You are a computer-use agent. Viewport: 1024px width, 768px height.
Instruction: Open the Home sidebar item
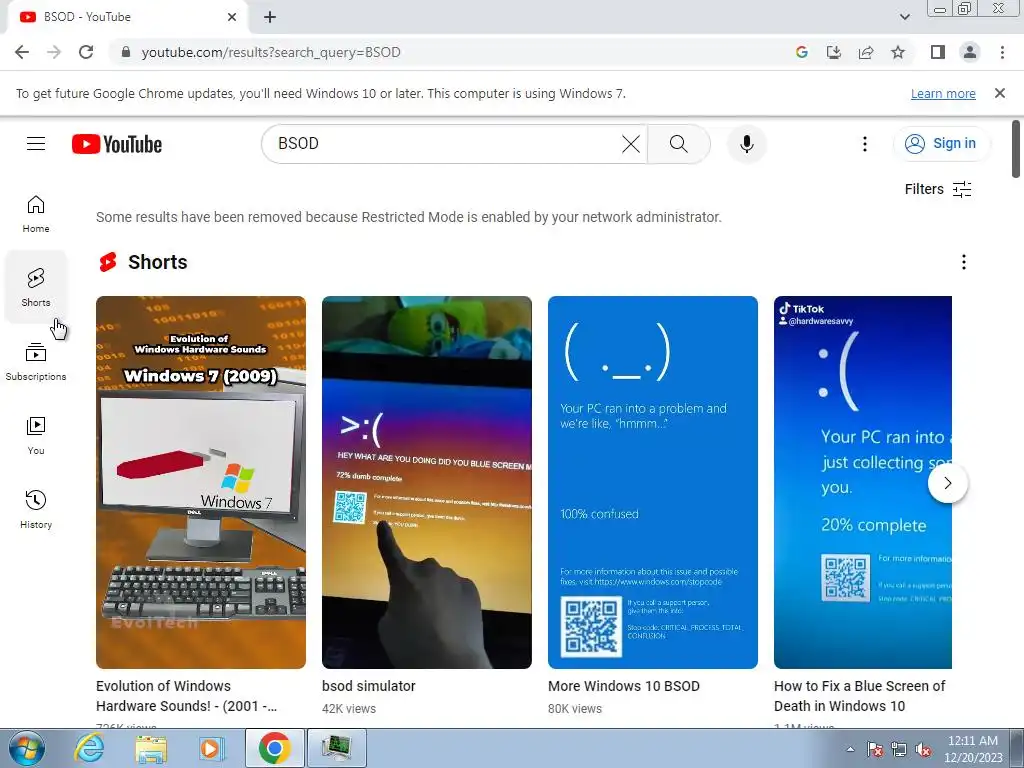[x=36, y=214]
